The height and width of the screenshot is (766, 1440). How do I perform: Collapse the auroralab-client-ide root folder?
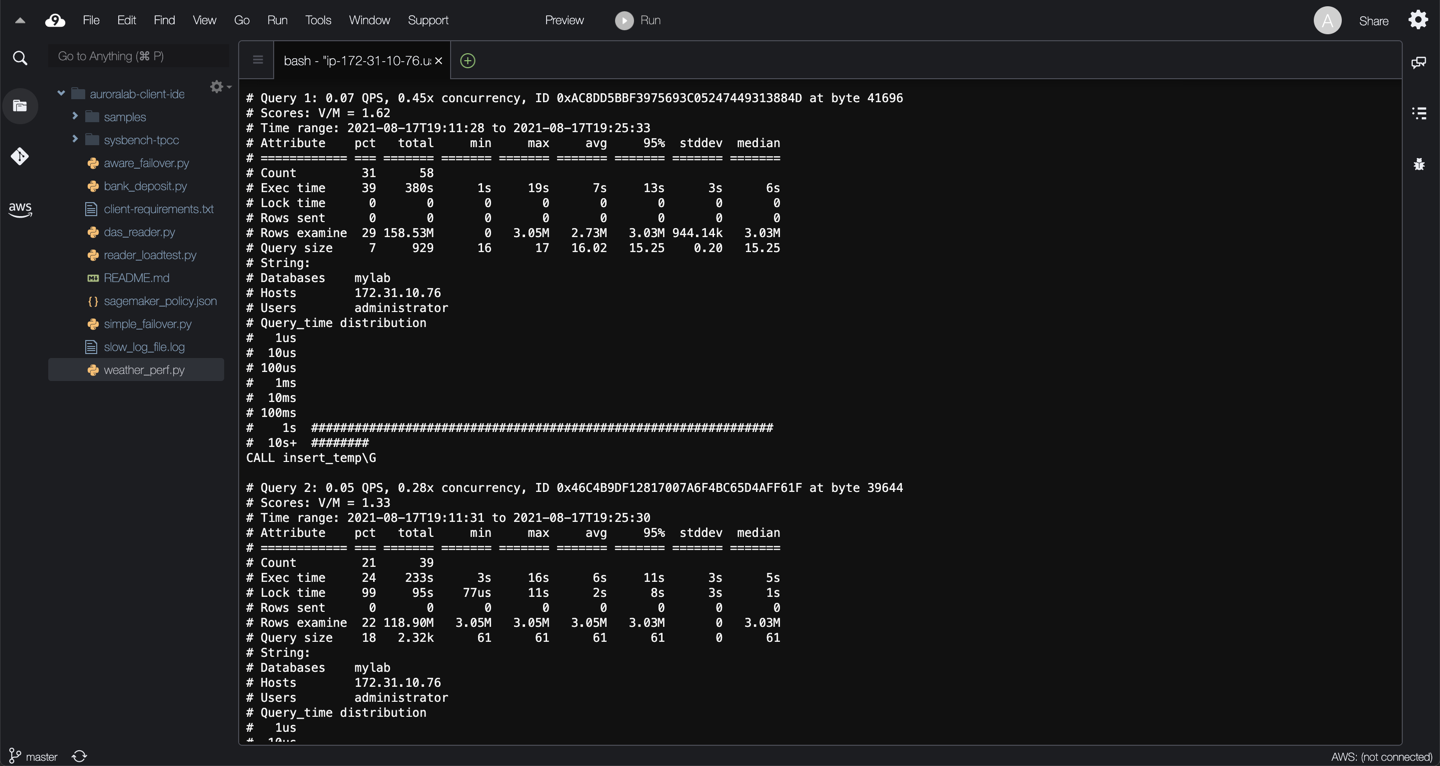pos(61,94)
